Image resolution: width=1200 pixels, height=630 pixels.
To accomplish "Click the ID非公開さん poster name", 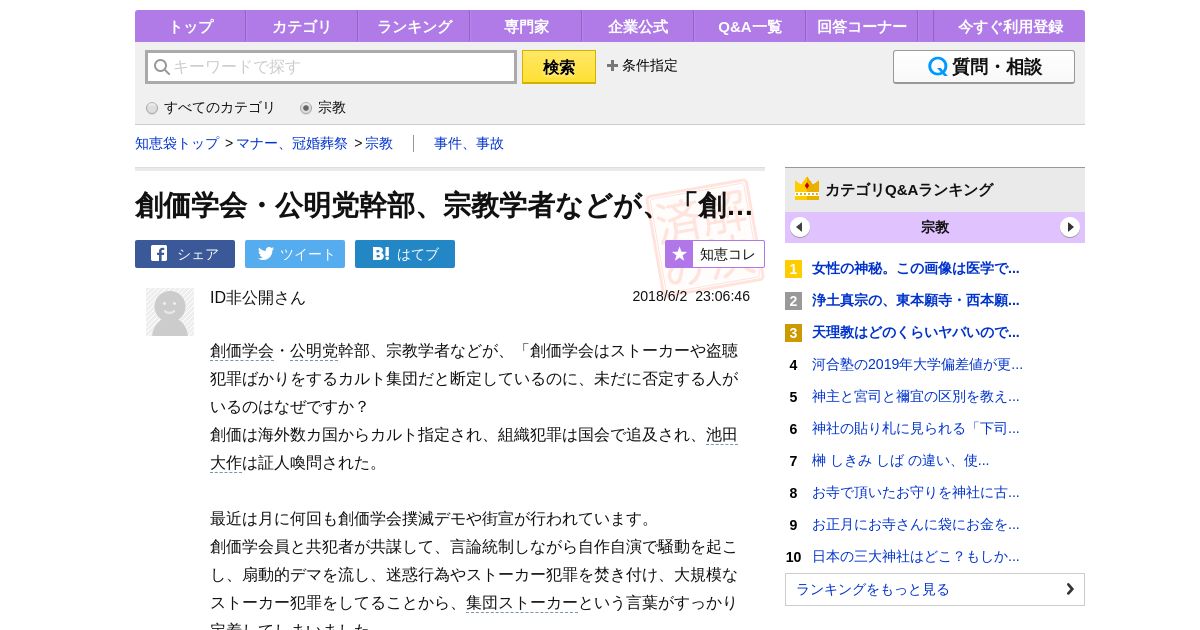I will 258,298.
